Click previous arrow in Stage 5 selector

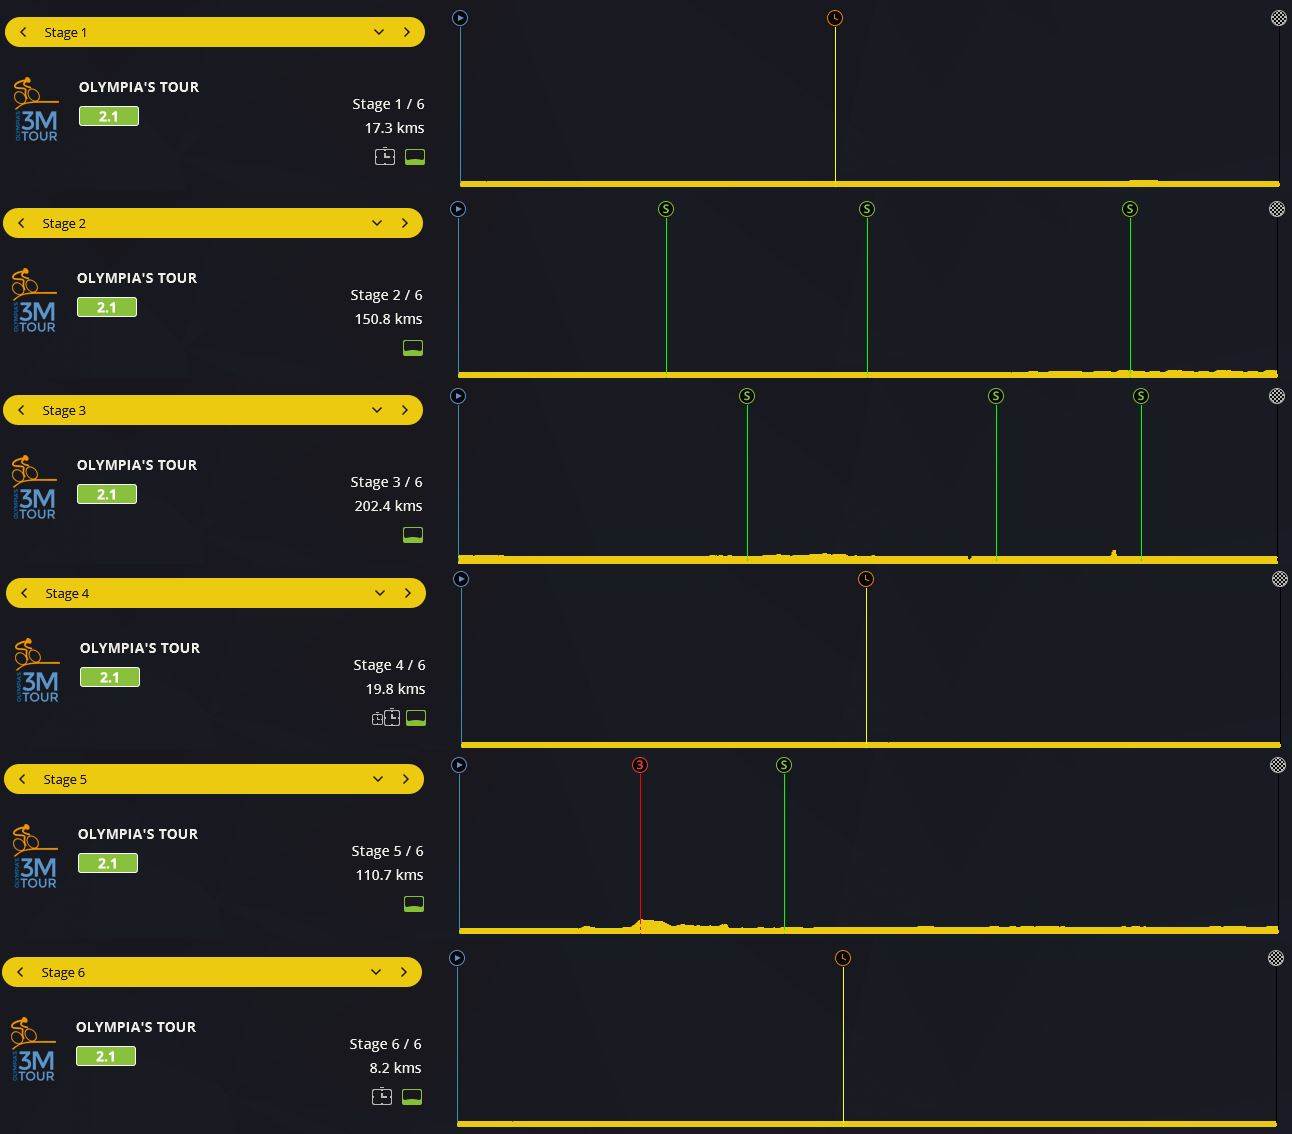point(22,779)
